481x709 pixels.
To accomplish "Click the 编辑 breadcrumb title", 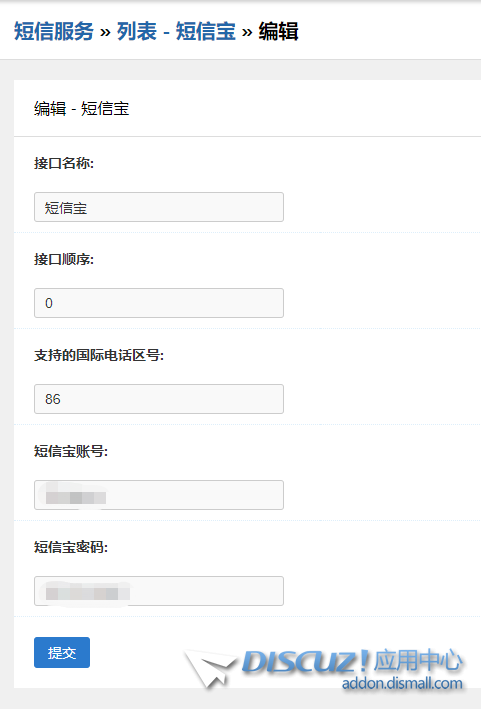I will point(278,32).
